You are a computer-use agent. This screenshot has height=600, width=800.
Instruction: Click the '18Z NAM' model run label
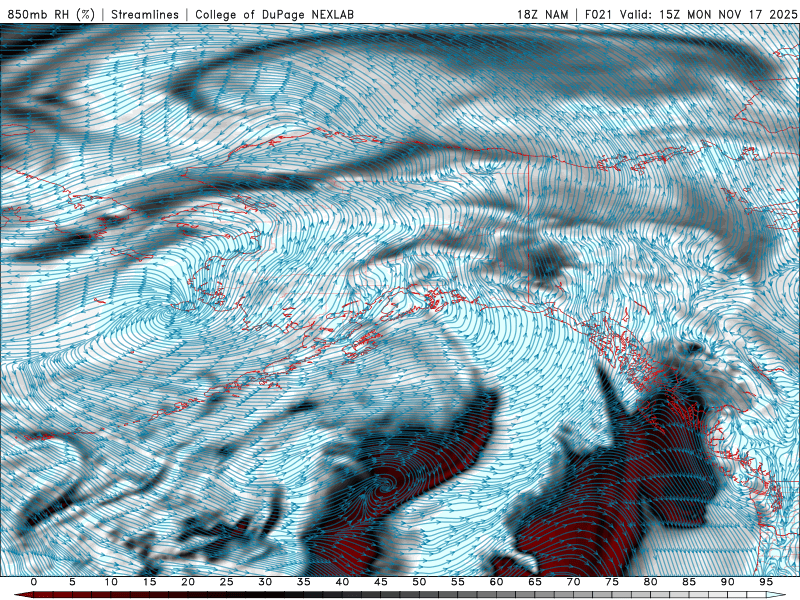542,14
